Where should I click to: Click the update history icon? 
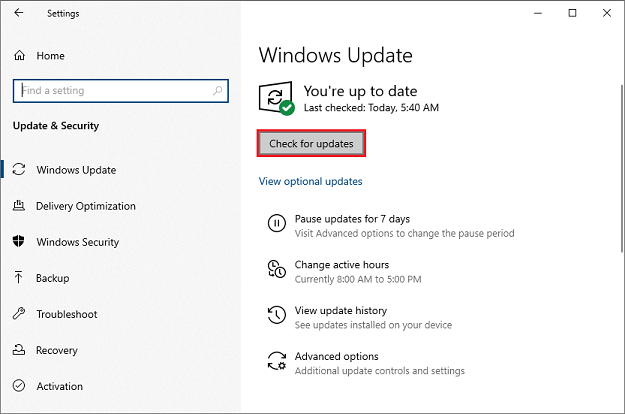[x=276, y=316]
